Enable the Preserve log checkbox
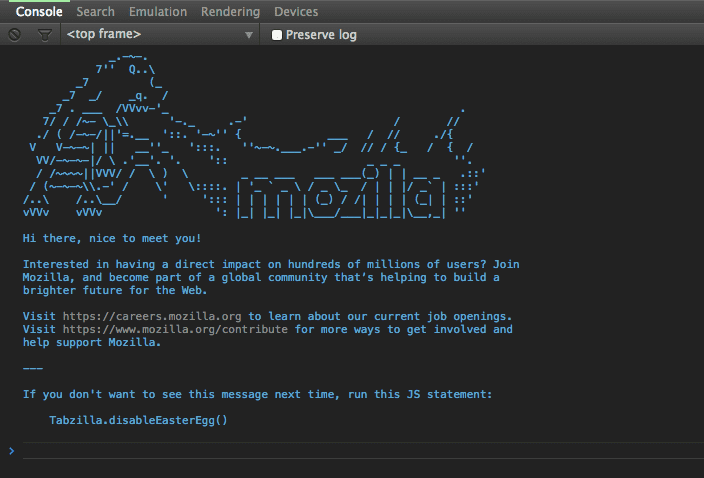 click(277, 35)
